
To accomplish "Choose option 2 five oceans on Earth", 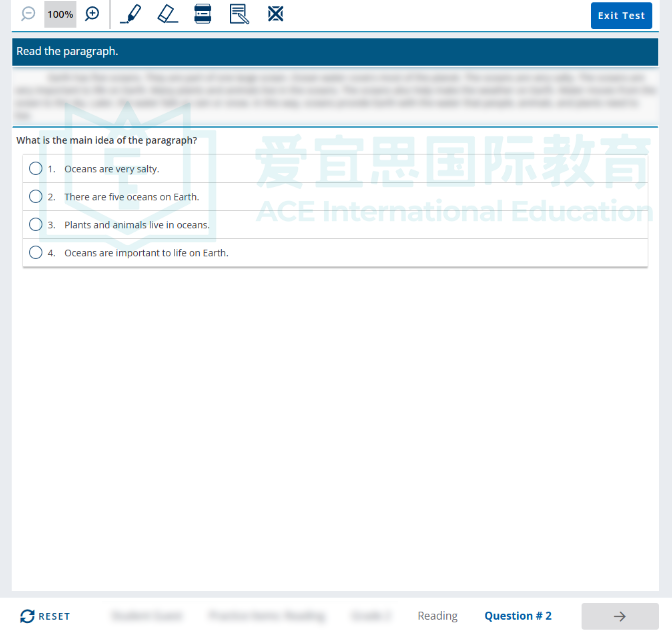I will [x=36, y=196].
